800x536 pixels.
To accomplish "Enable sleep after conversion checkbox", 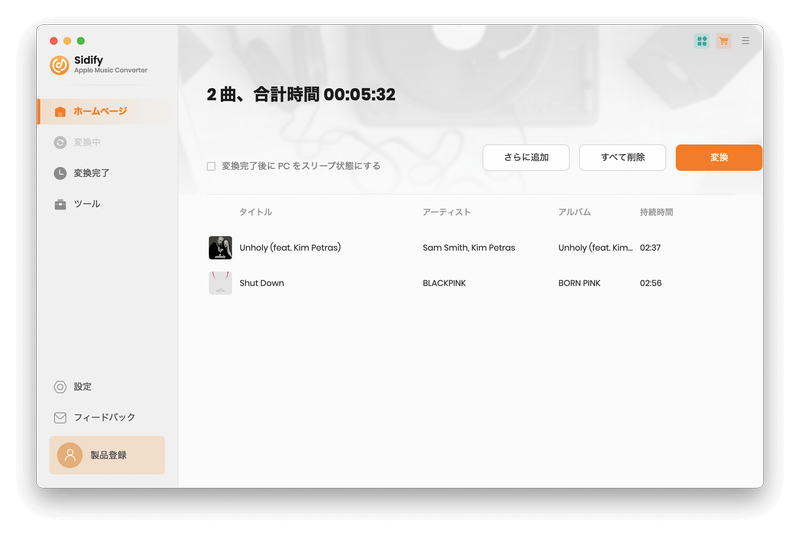I will pyautogui.click(x=211, y=166).
